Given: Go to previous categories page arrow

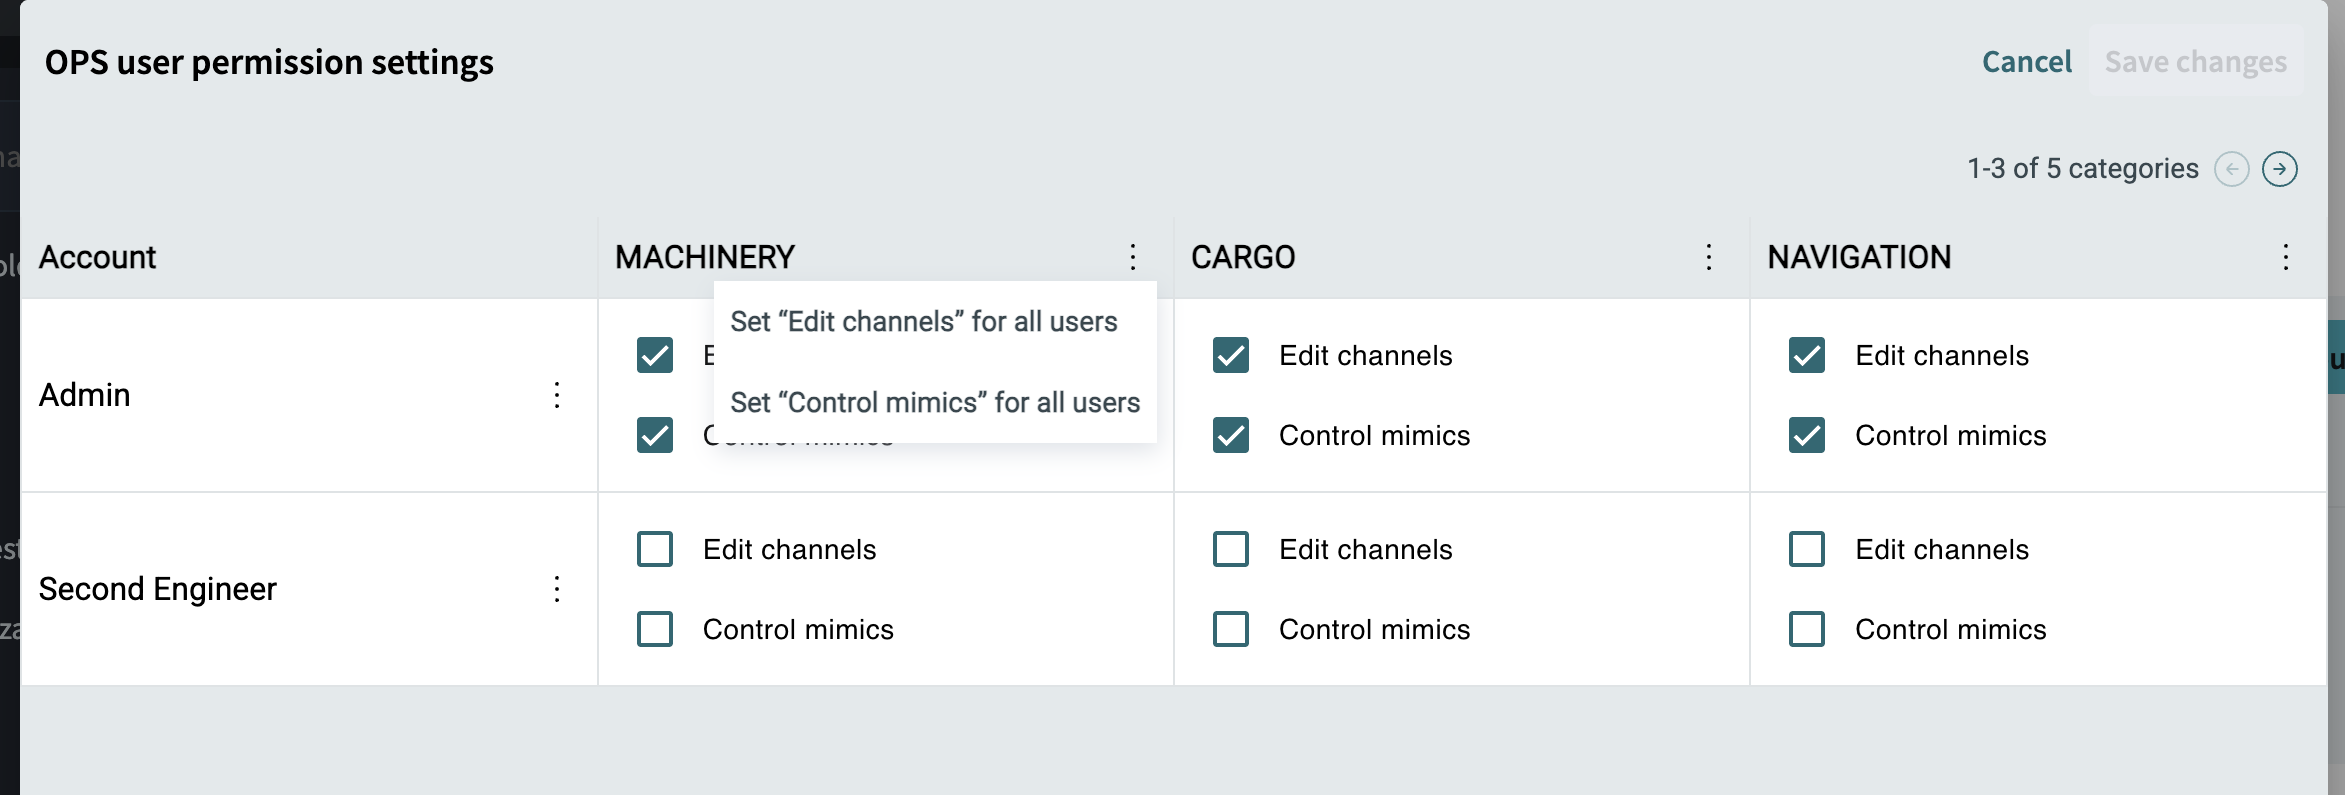Looking at the screenshot, I should (2232, 169).
